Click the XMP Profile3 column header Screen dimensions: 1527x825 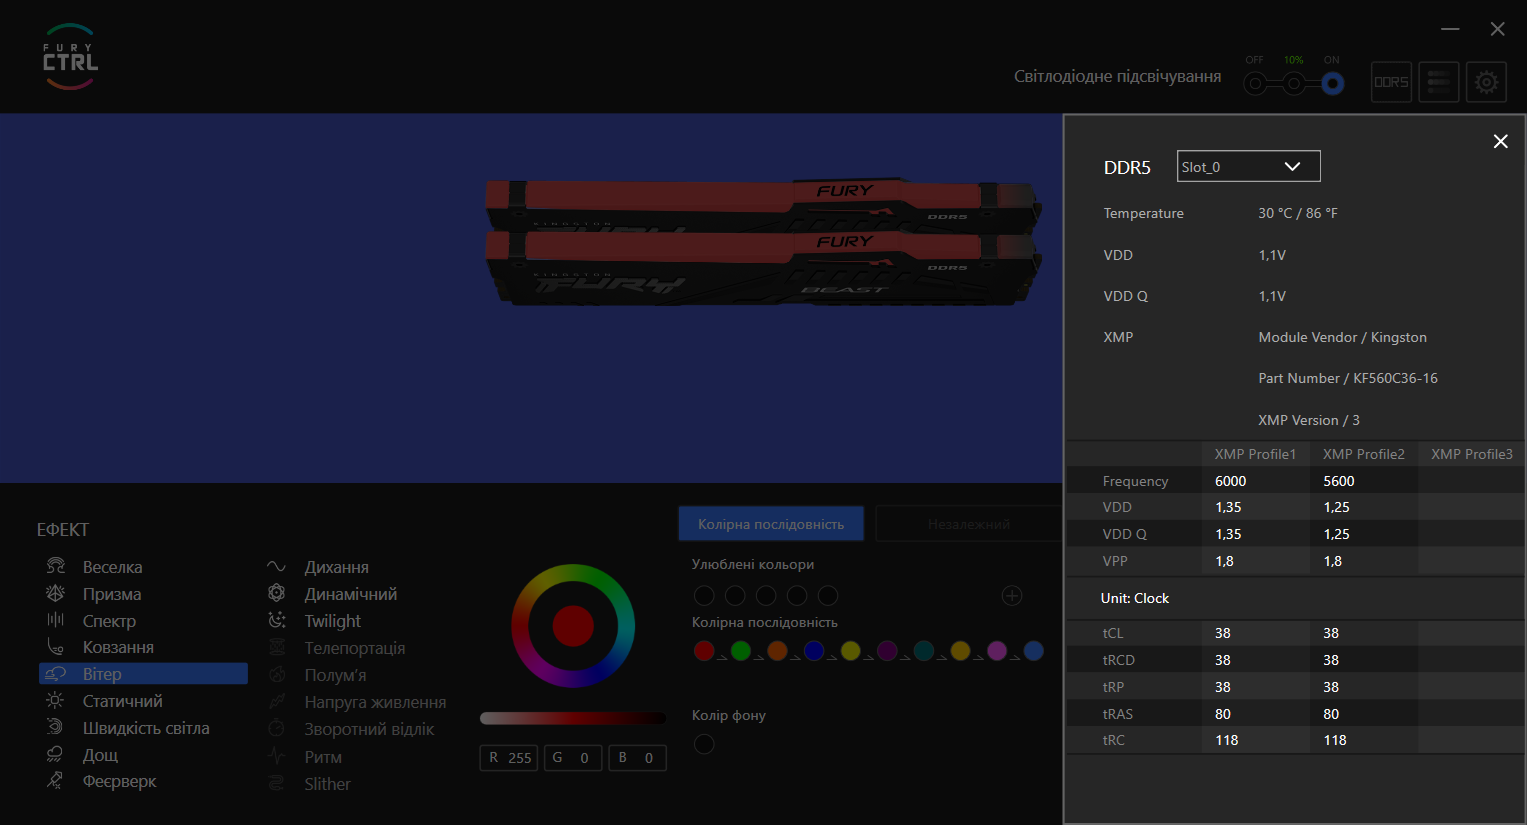point(1472,454)
